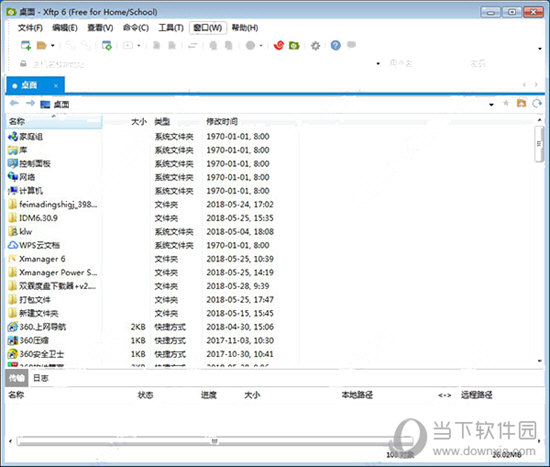
Task: Sort by the 大小 column header
Action: 139,122
